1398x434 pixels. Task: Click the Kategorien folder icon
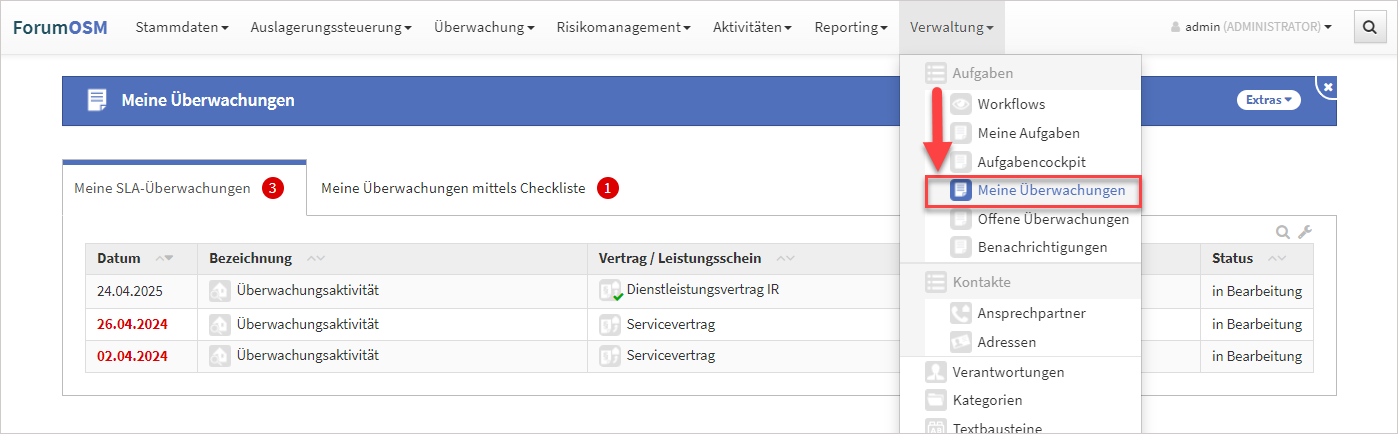click(936, 400)
